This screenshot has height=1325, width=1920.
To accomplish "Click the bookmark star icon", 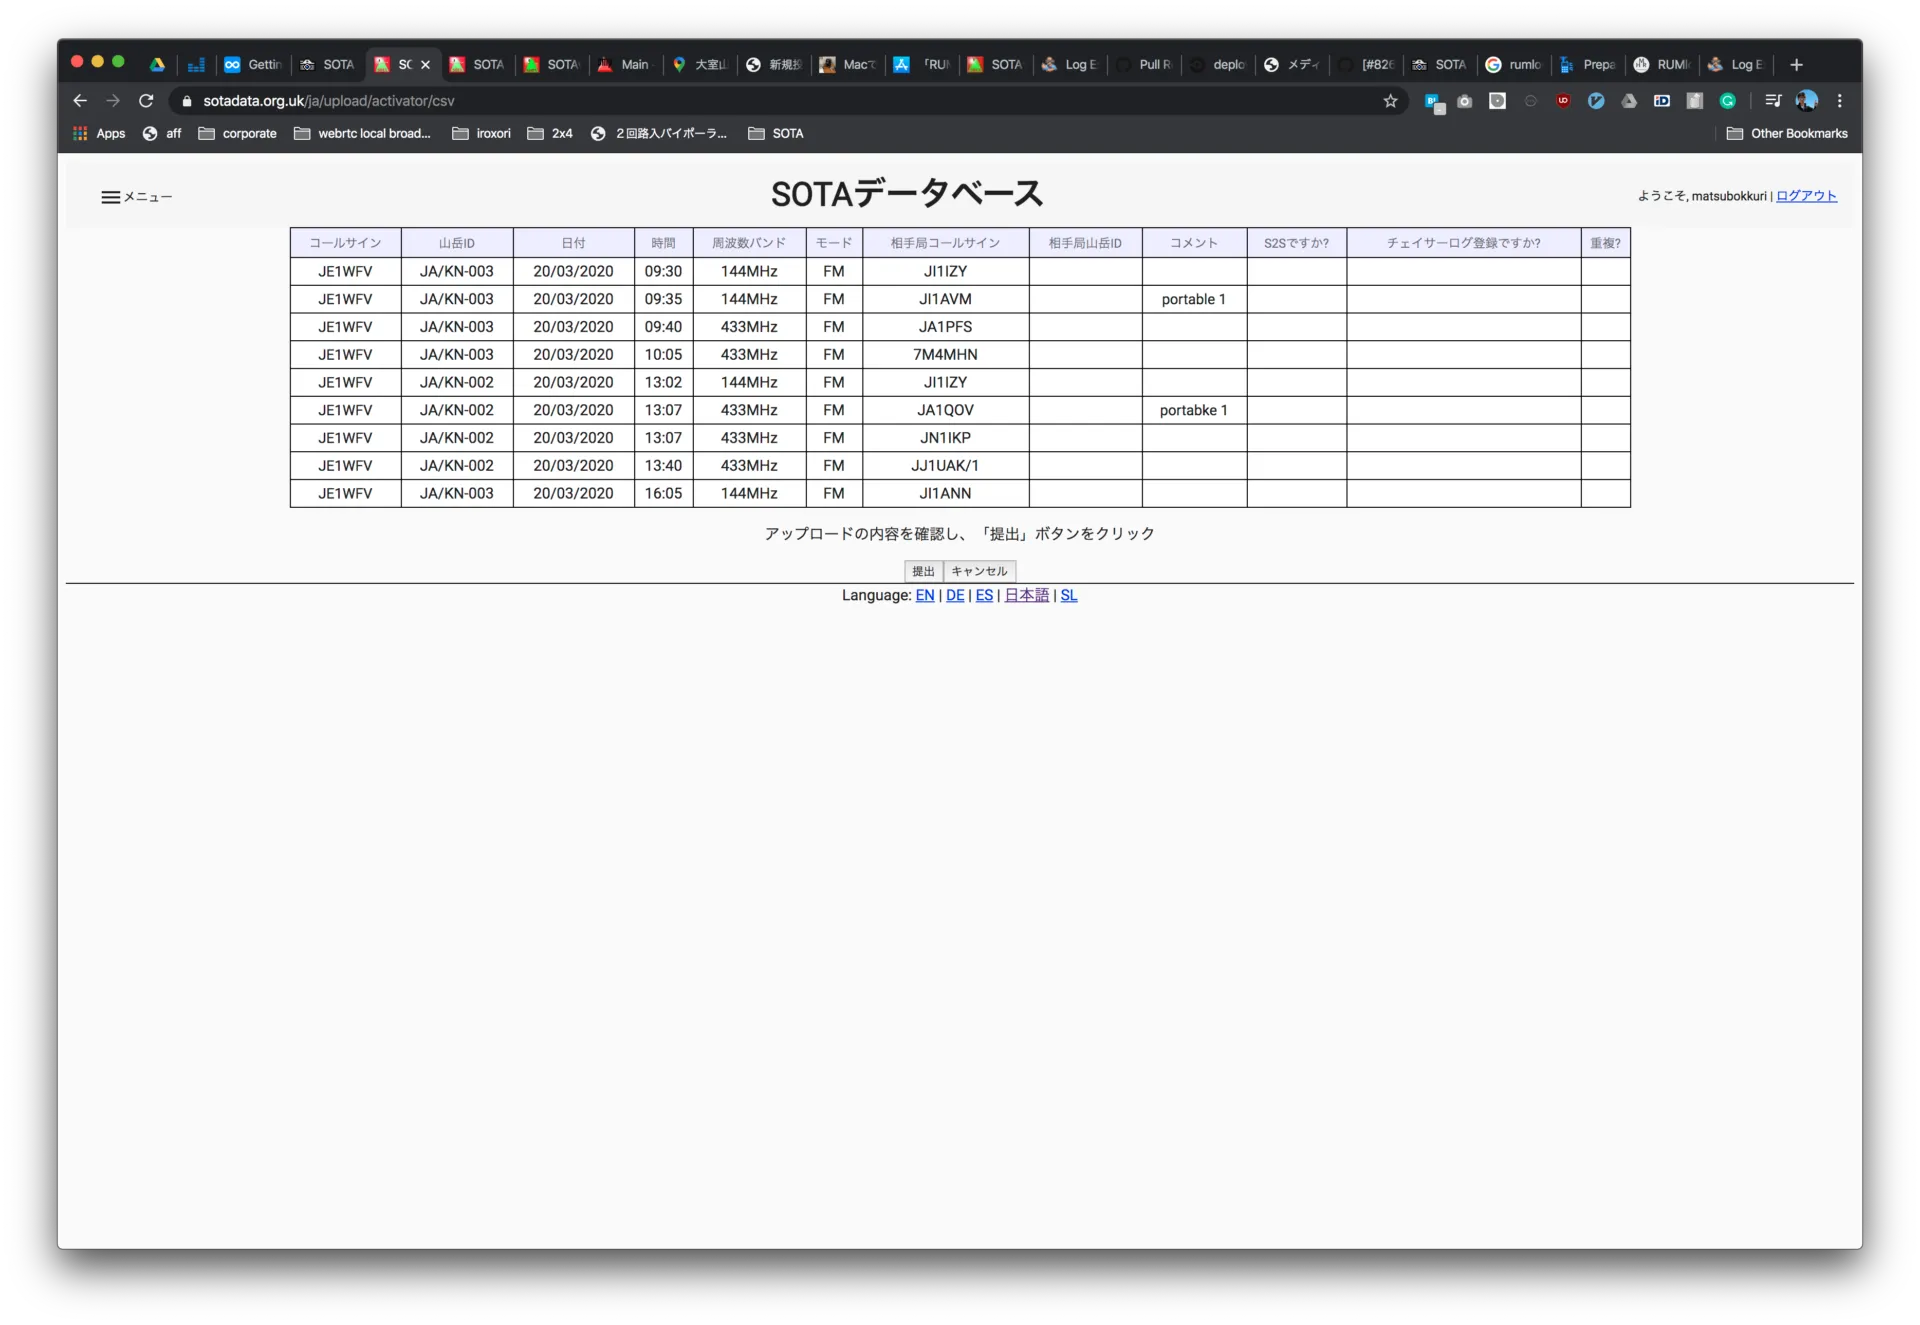I will [1390, 101].
